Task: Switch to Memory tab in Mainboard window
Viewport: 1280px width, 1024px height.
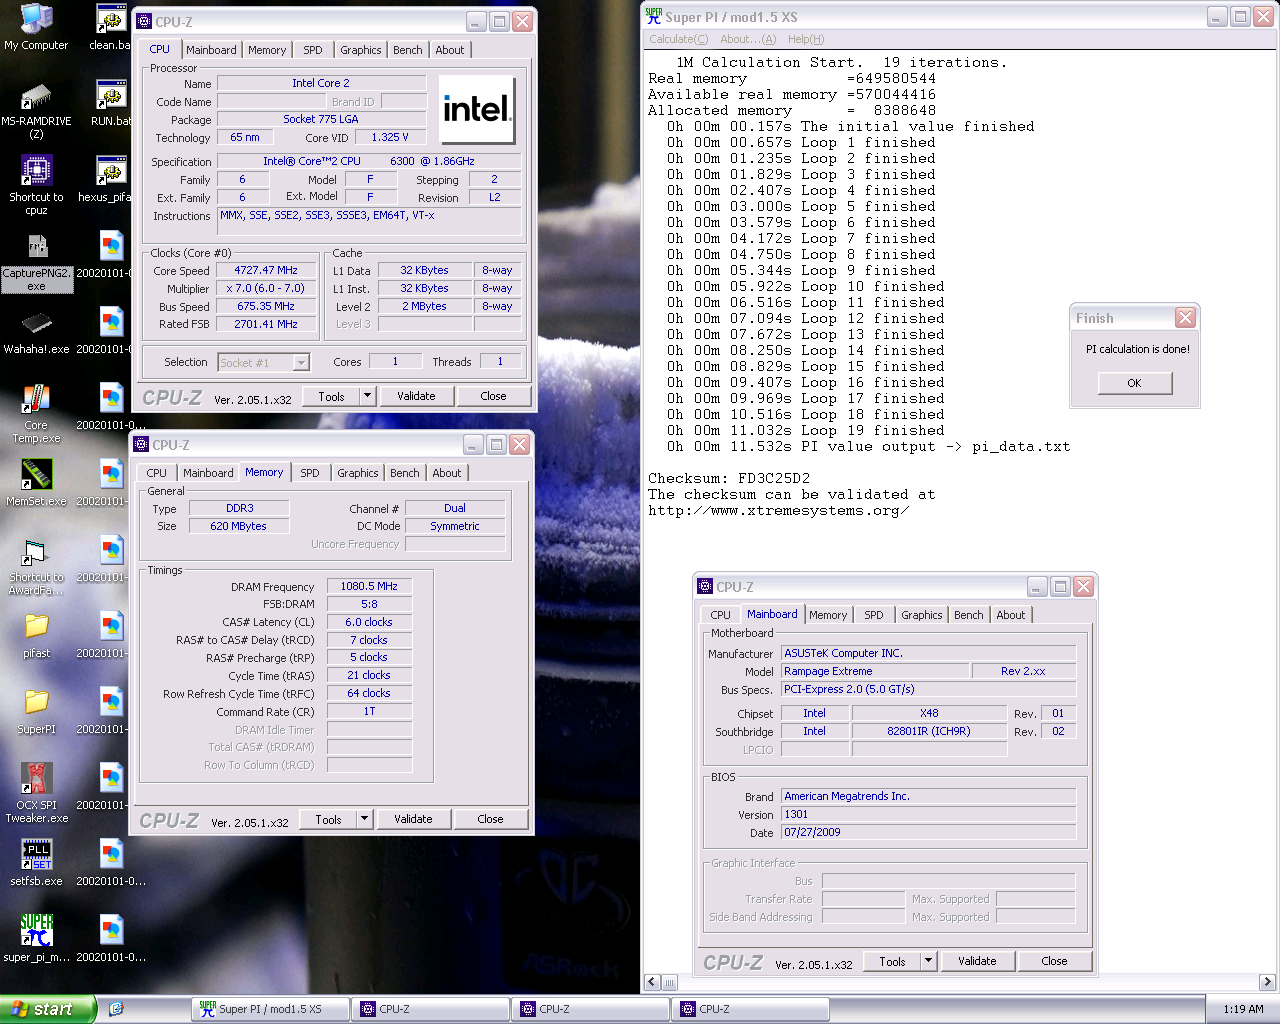Action: 828,615
